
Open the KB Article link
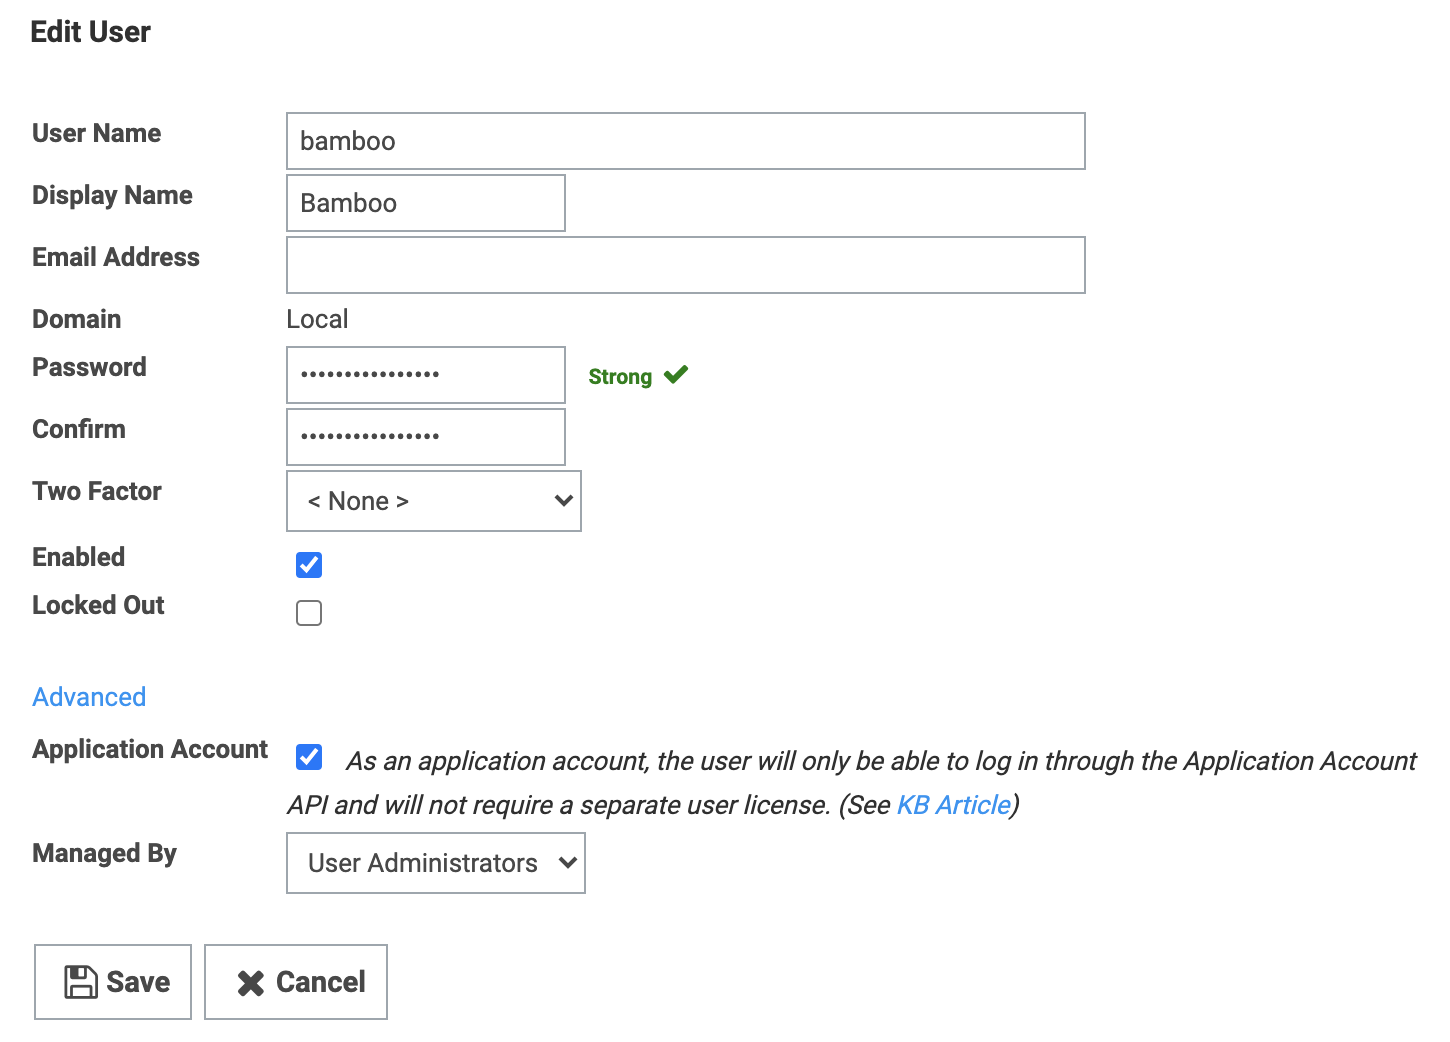[954, 805]
